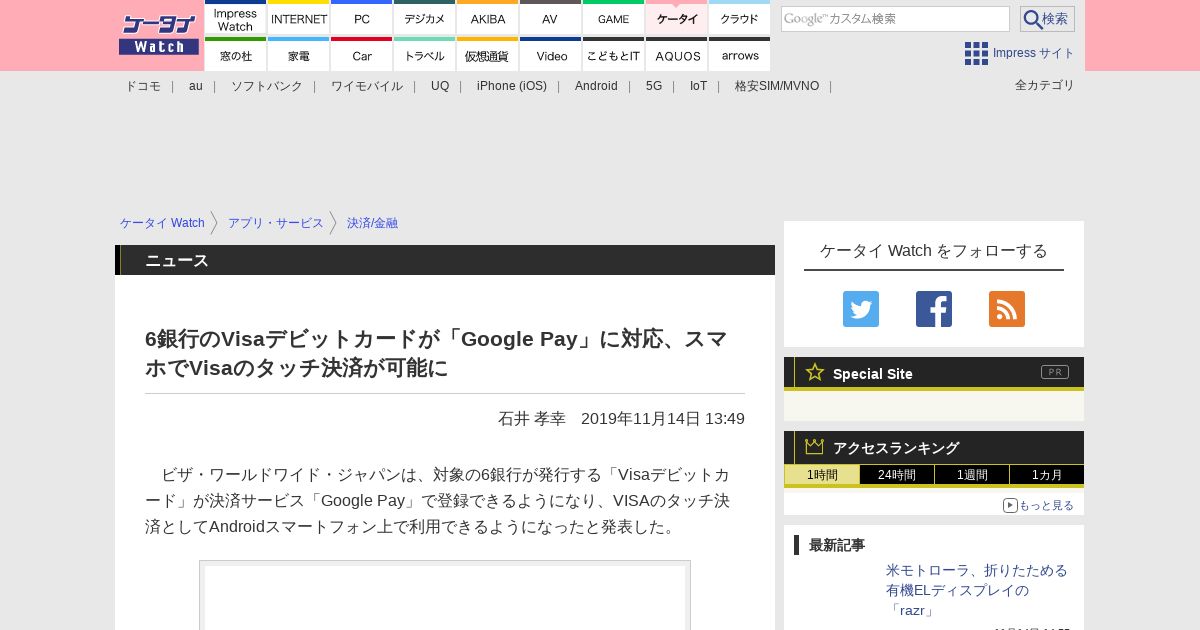Go to Android category
The height and width of the screenshot is (630, 1200).
[596, 86]
